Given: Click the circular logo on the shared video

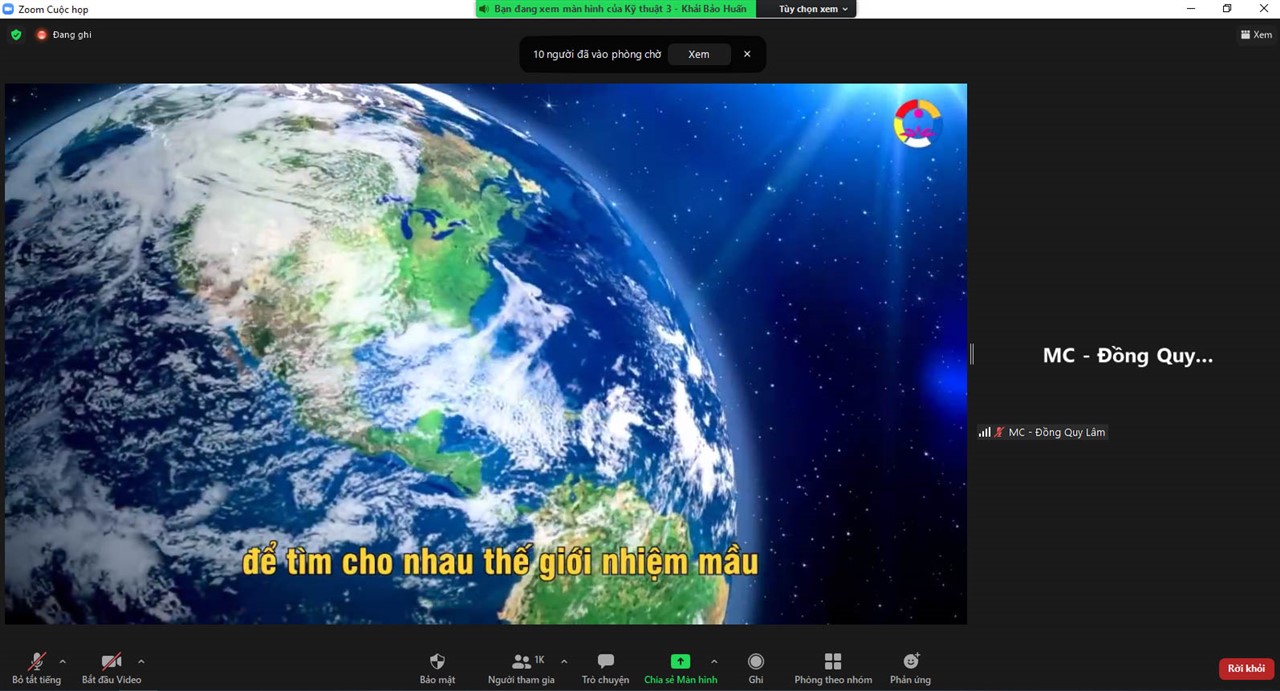Looking at the screenshot, I should [x=917, y=124].
